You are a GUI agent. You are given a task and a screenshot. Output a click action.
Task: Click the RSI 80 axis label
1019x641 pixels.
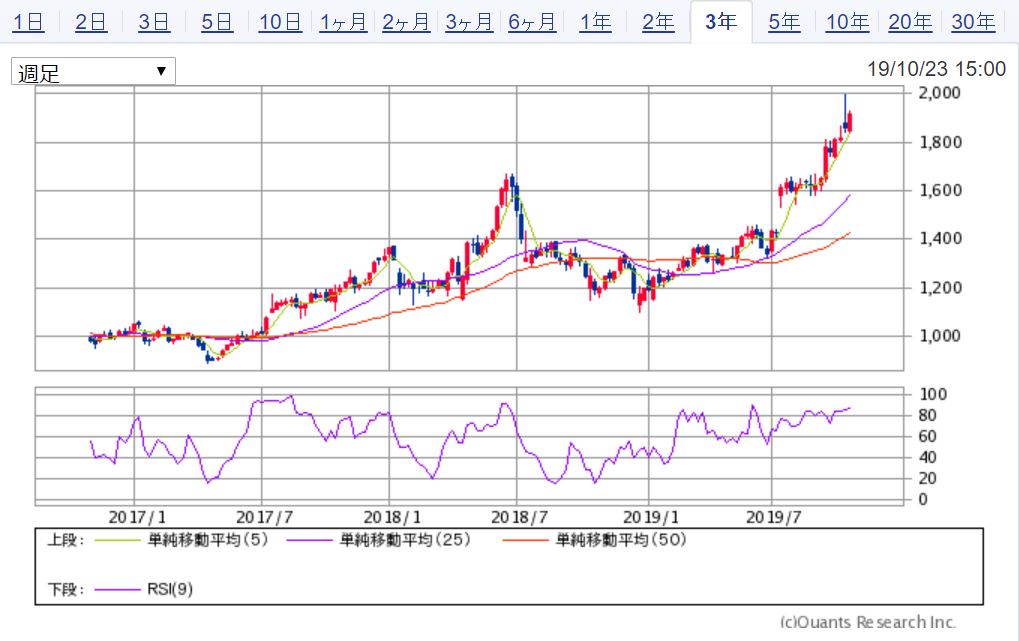[927, 415]
